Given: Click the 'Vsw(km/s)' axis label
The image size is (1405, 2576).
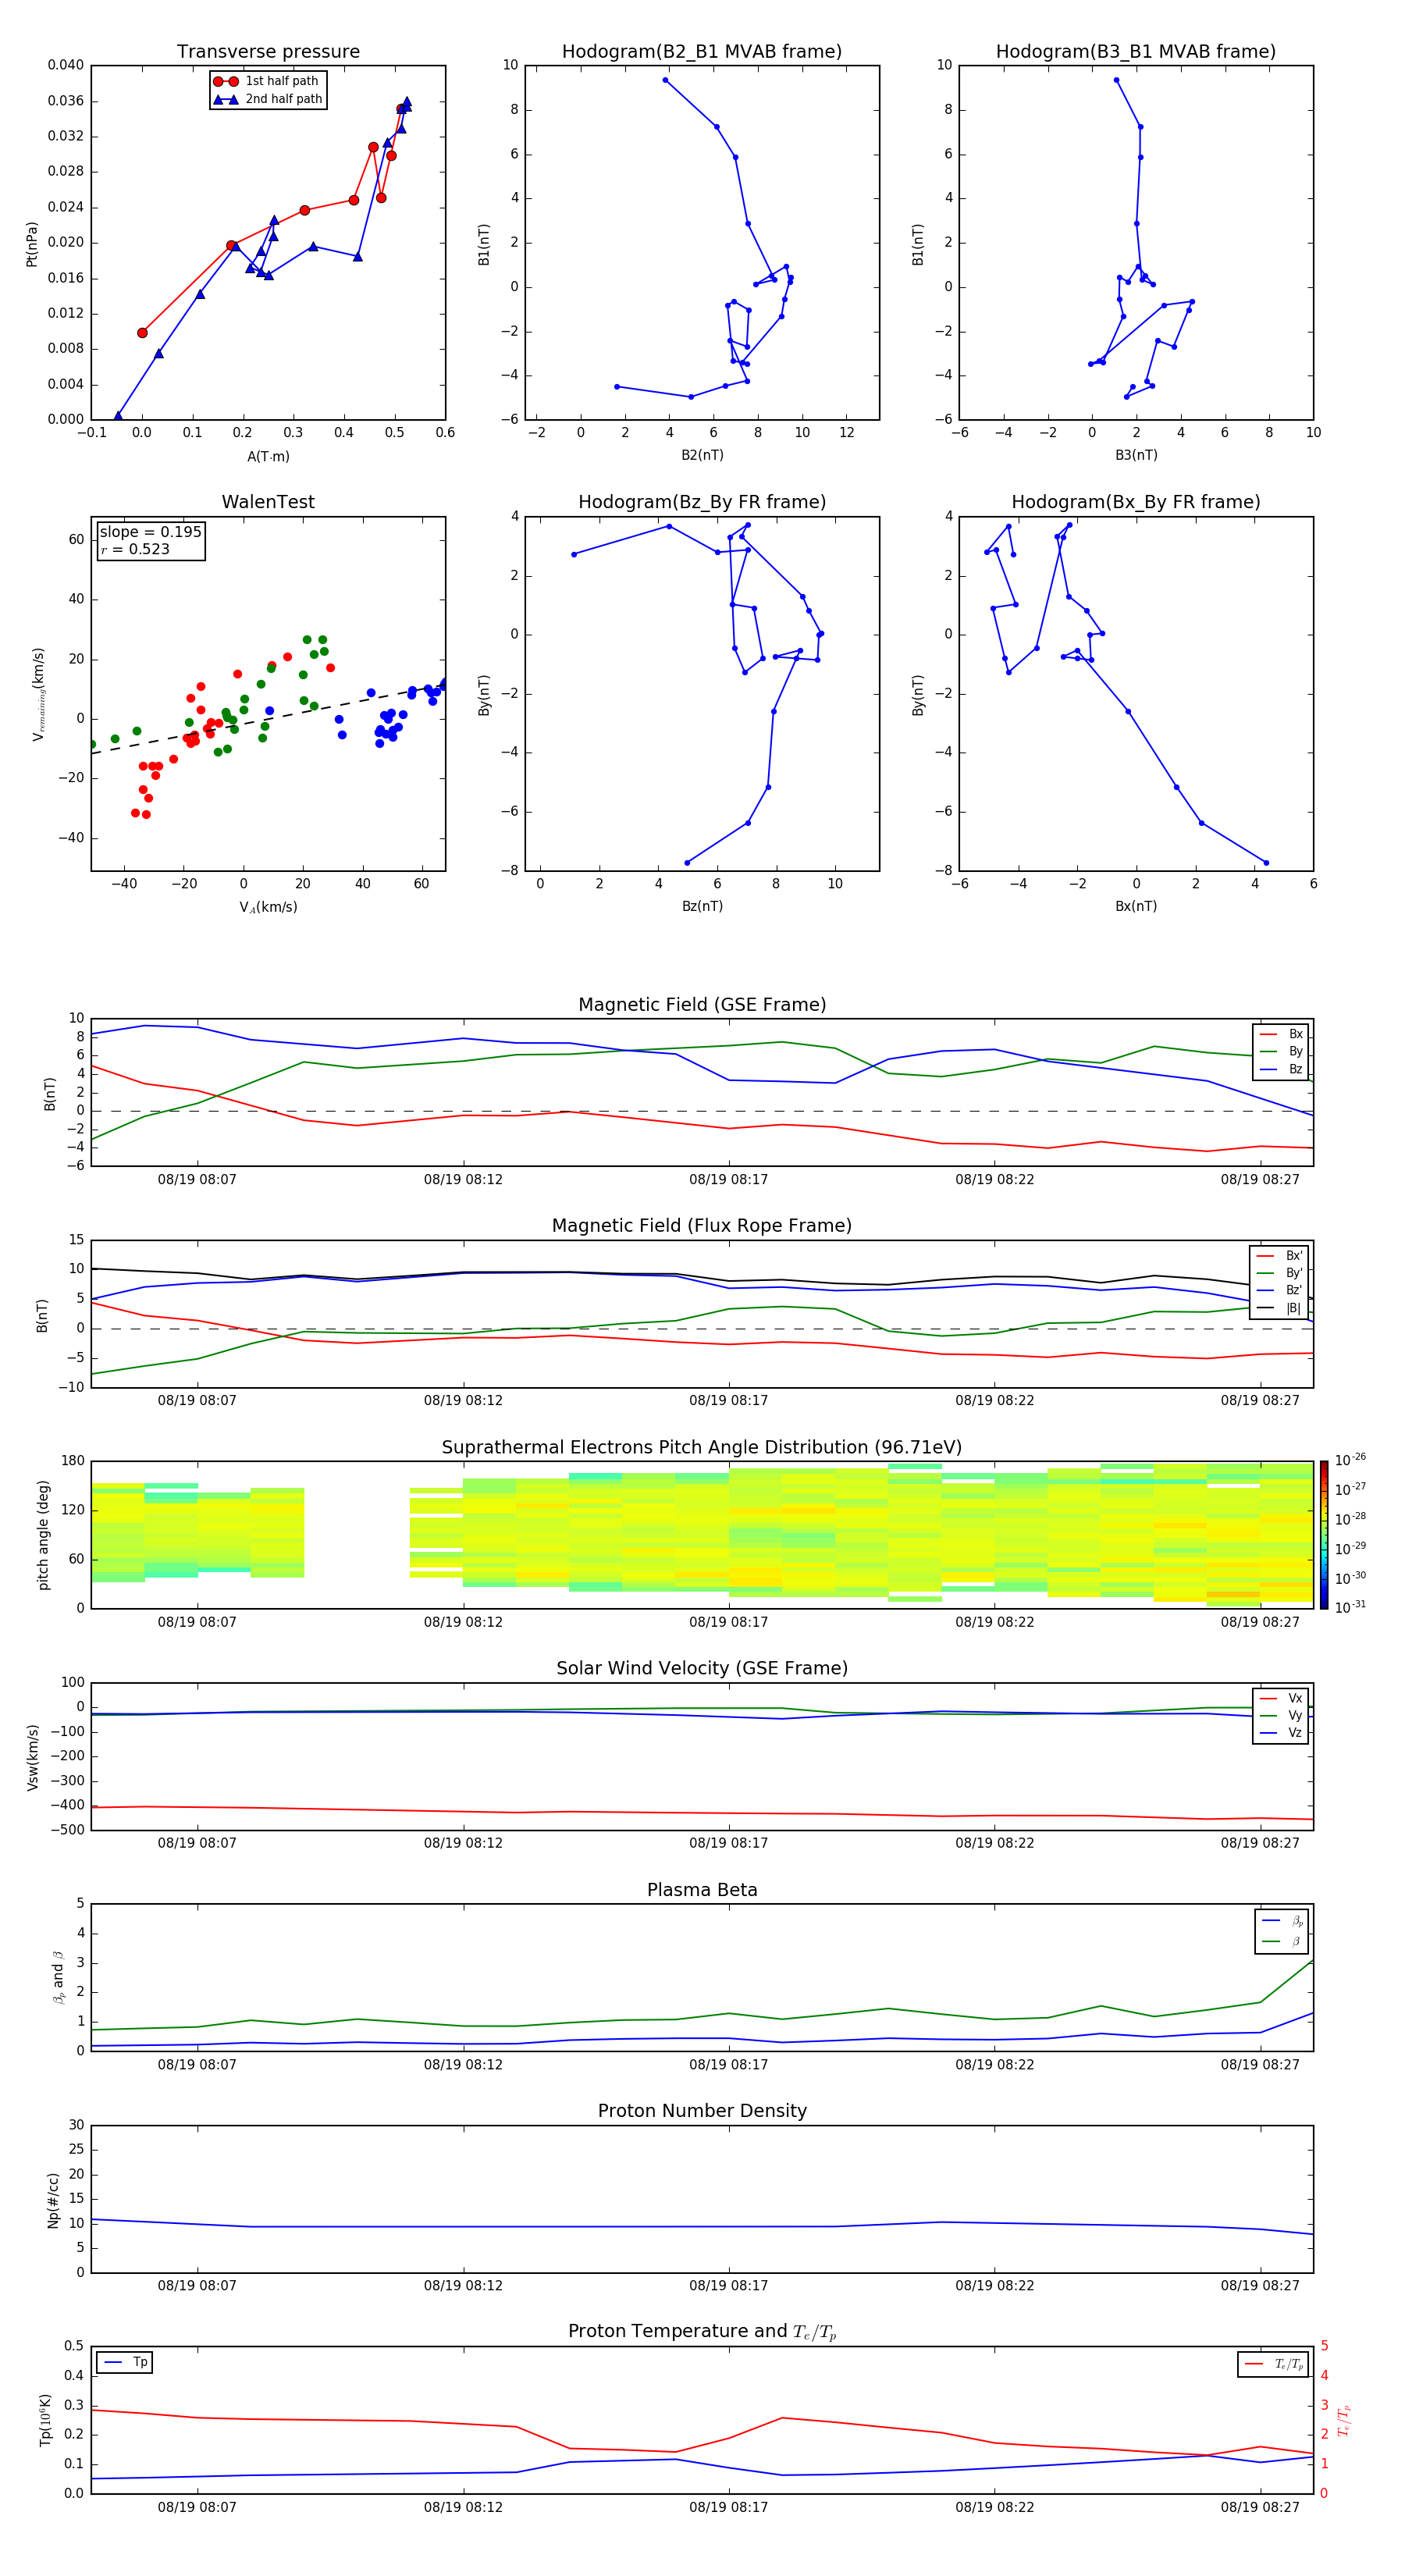Looking at the screenshot, I should pos(32,1757).
